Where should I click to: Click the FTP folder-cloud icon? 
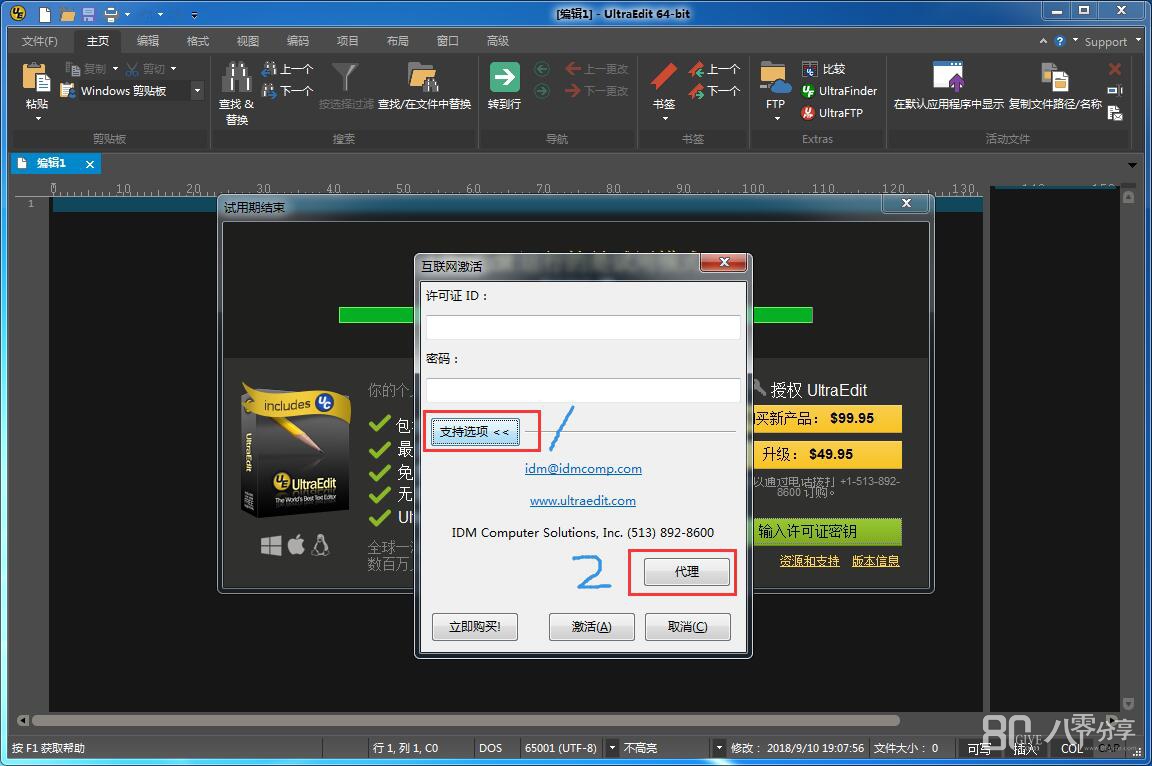pos(775,78)
